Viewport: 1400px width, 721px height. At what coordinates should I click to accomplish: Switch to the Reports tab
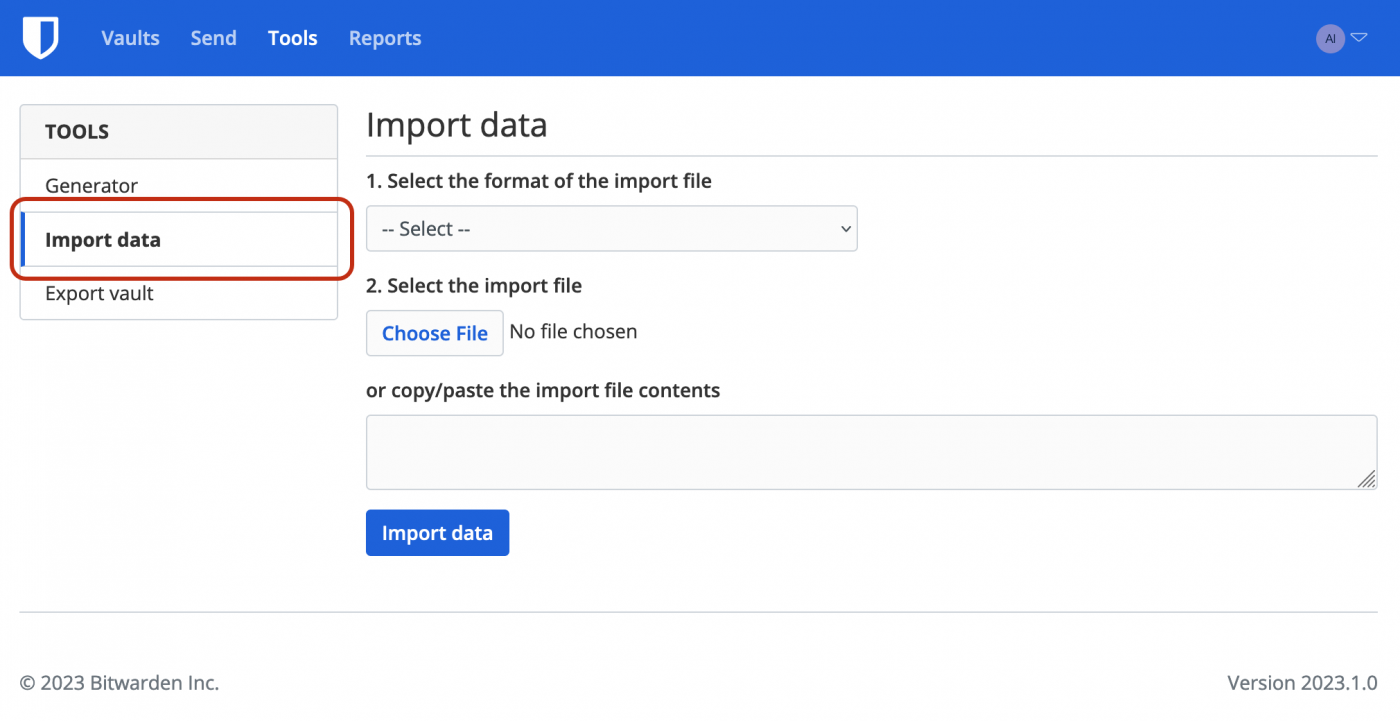pos(385,38)
